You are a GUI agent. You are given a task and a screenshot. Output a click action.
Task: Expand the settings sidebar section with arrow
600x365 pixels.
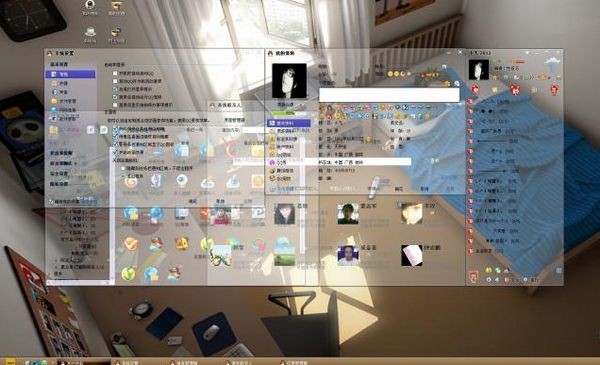63,163
